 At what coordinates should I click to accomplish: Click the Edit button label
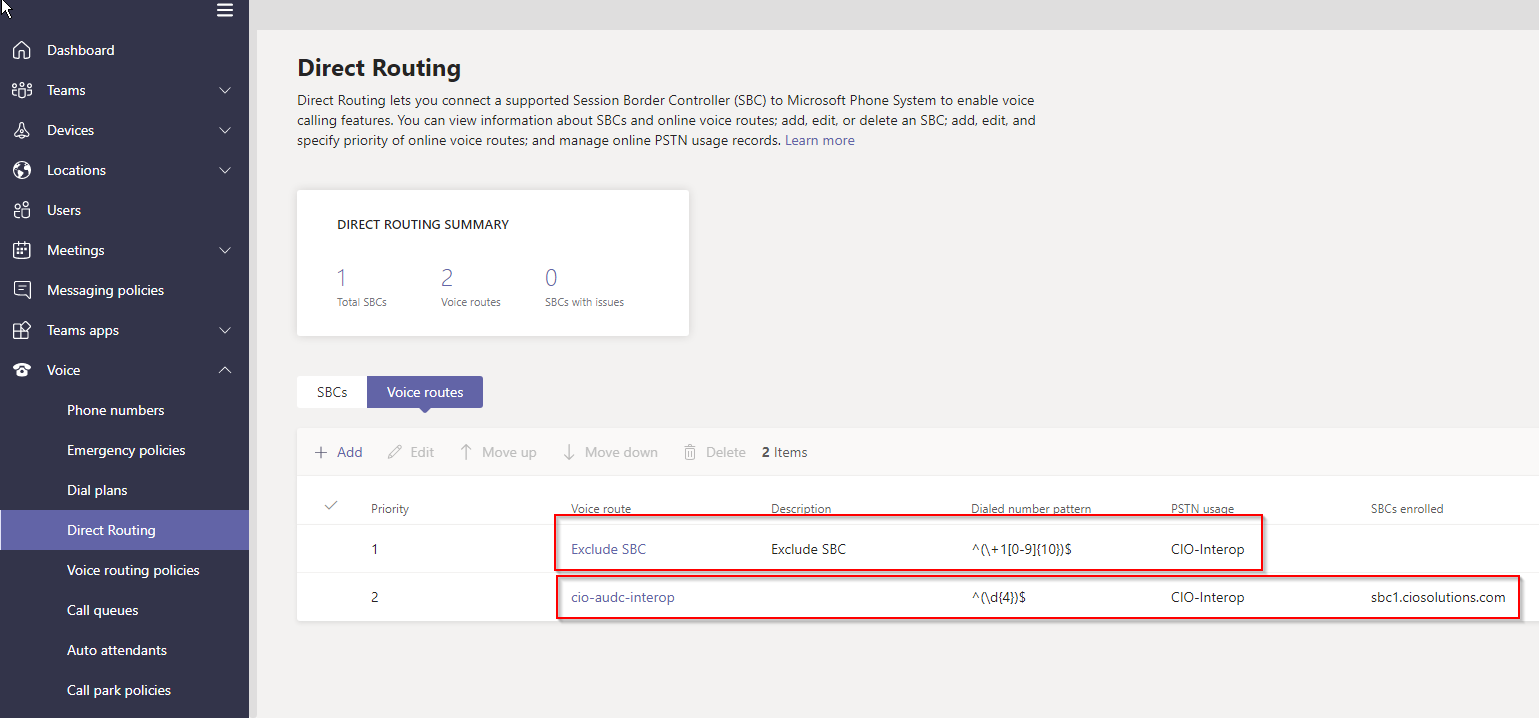pos(422,452)
